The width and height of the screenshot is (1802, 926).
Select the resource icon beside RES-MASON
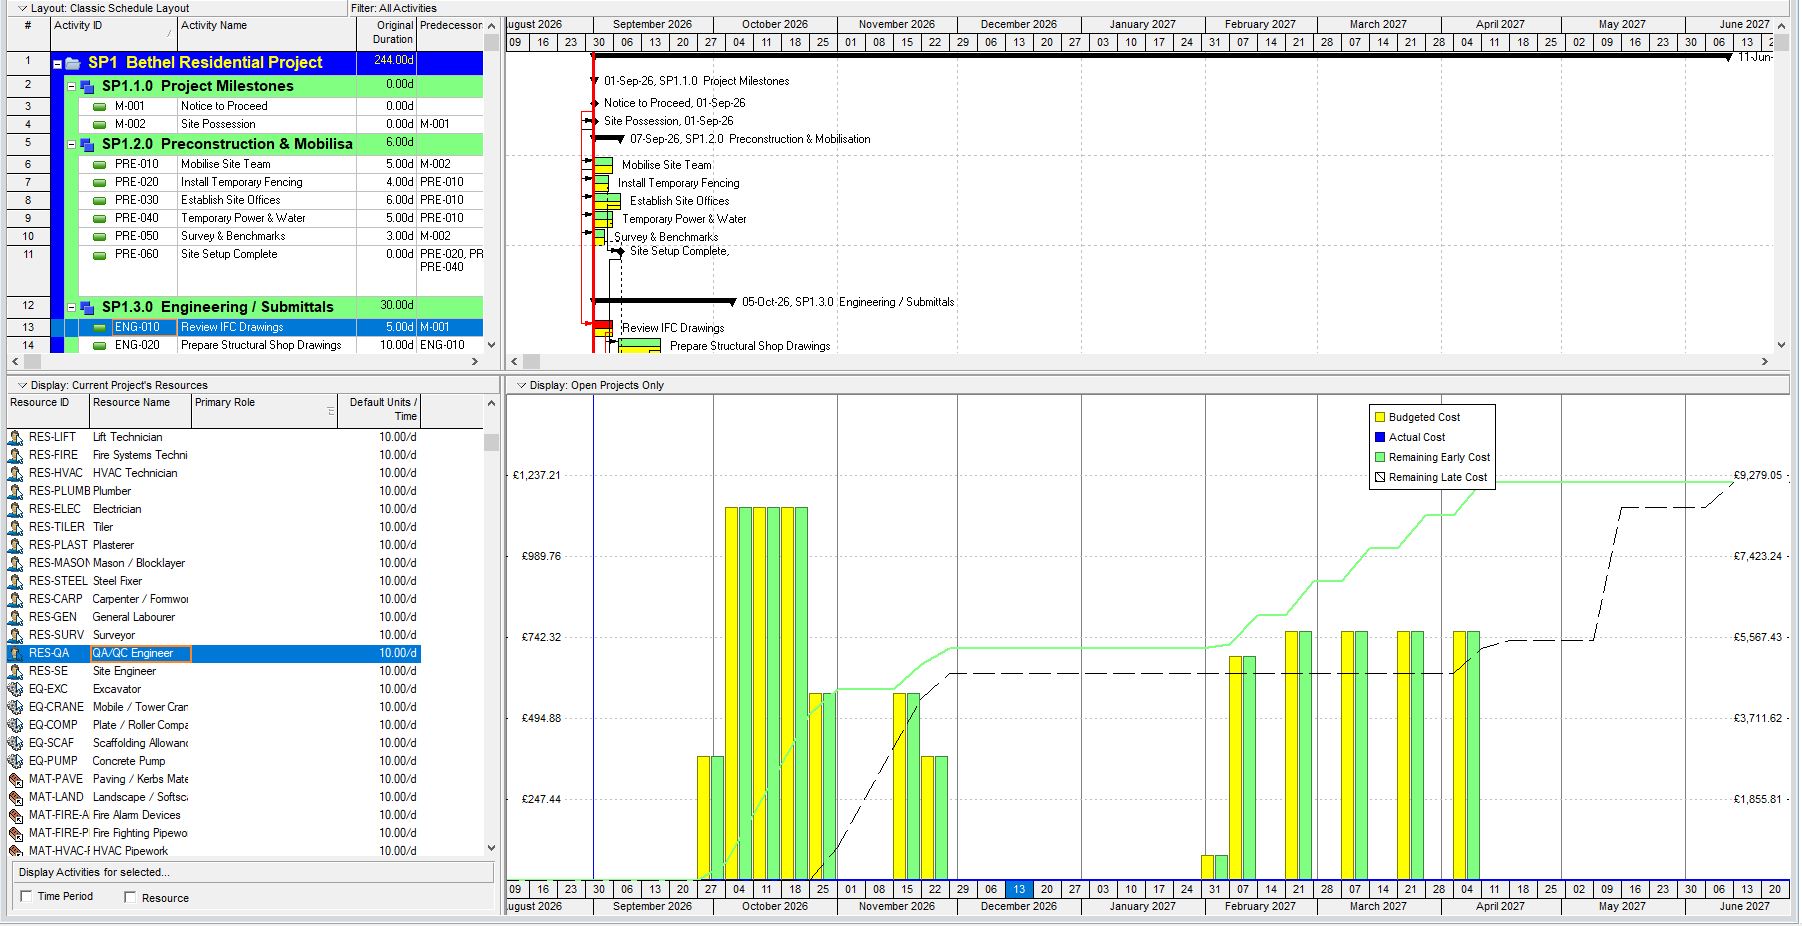tap(15, 563)
